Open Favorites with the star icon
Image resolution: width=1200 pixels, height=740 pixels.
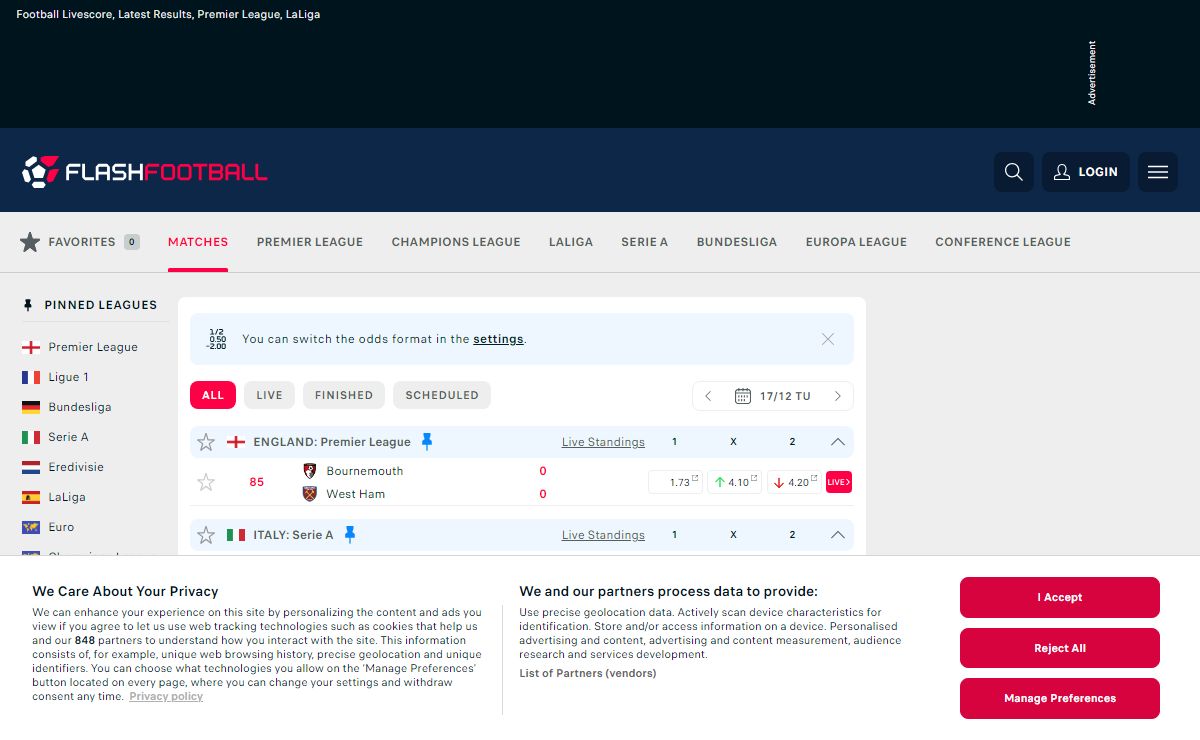(x=79, y=242)
